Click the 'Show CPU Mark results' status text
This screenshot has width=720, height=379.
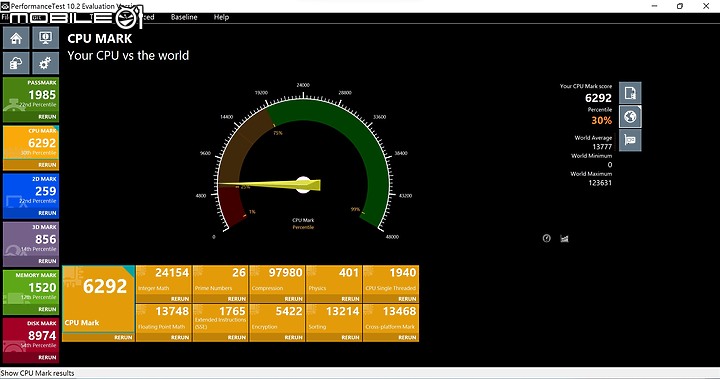tap(37, 373)
